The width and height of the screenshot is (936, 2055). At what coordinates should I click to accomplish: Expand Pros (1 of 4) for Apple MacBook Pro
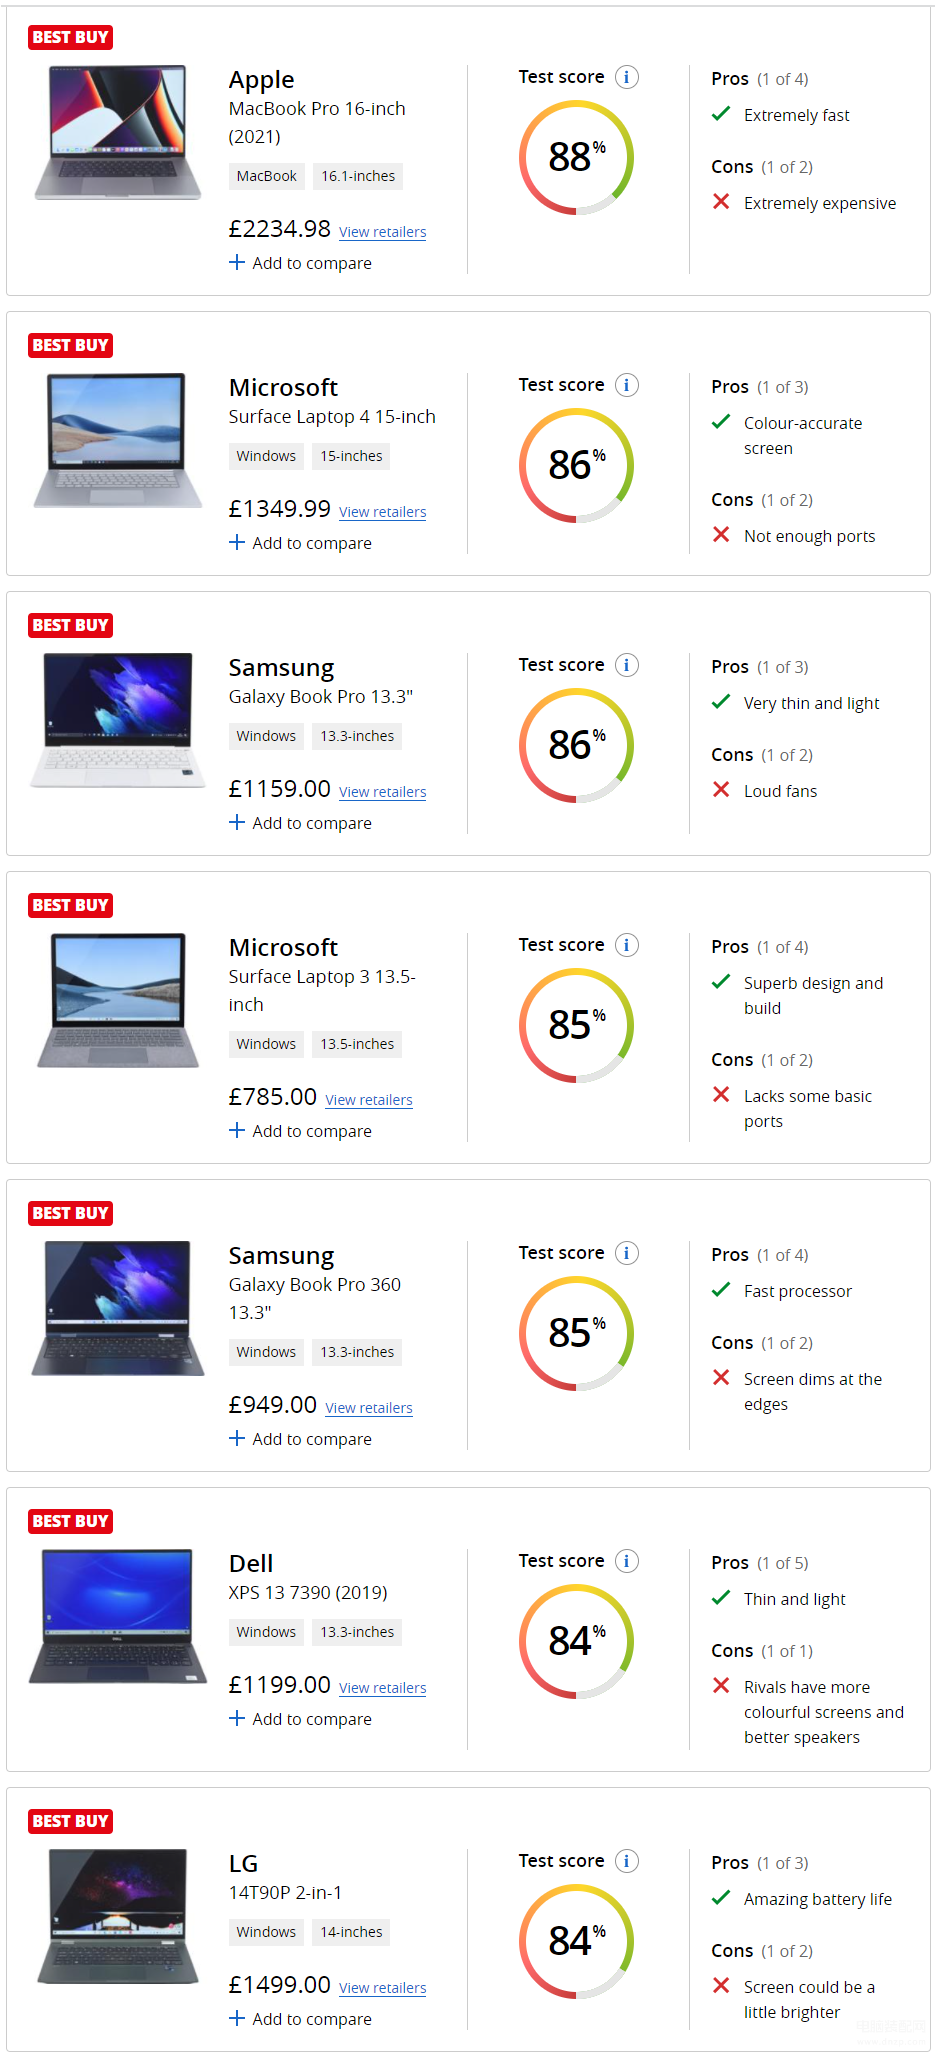pos(760,79)
